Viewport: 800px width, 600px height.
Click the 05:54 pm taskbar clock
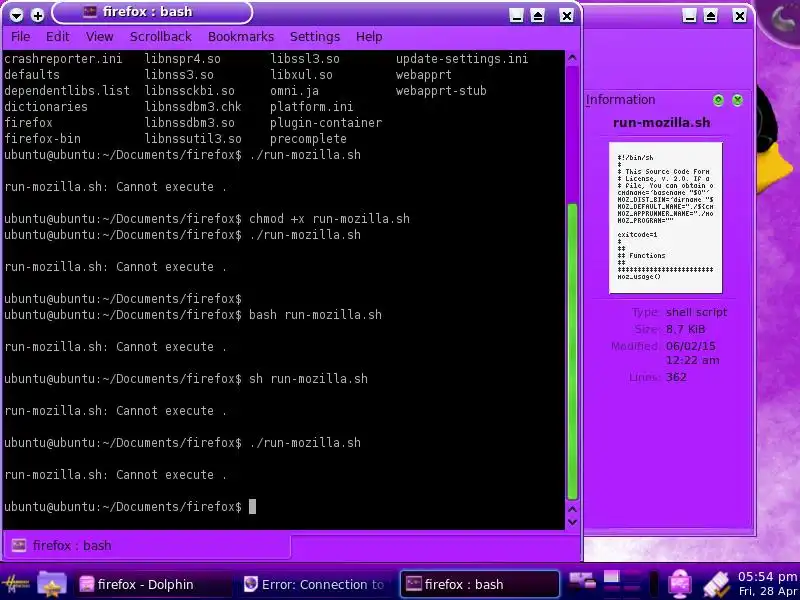(768, 577)
